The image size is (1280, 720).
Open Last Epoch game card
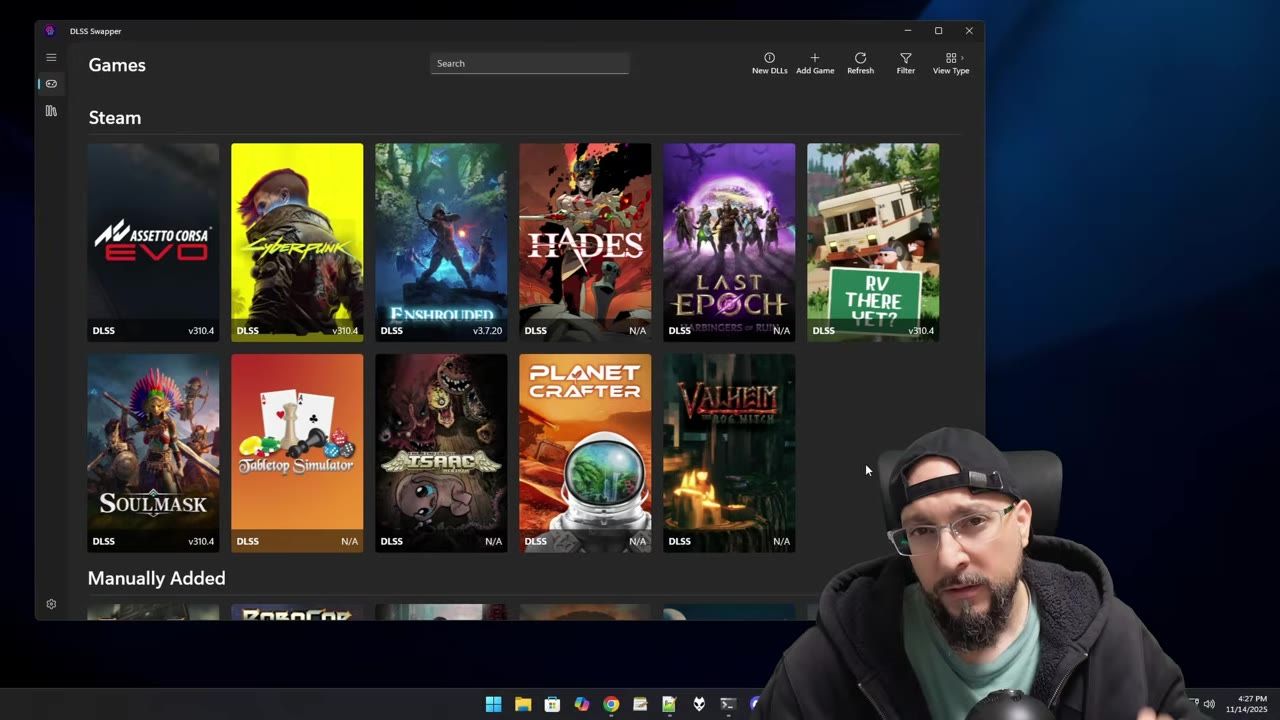(729, 242)
